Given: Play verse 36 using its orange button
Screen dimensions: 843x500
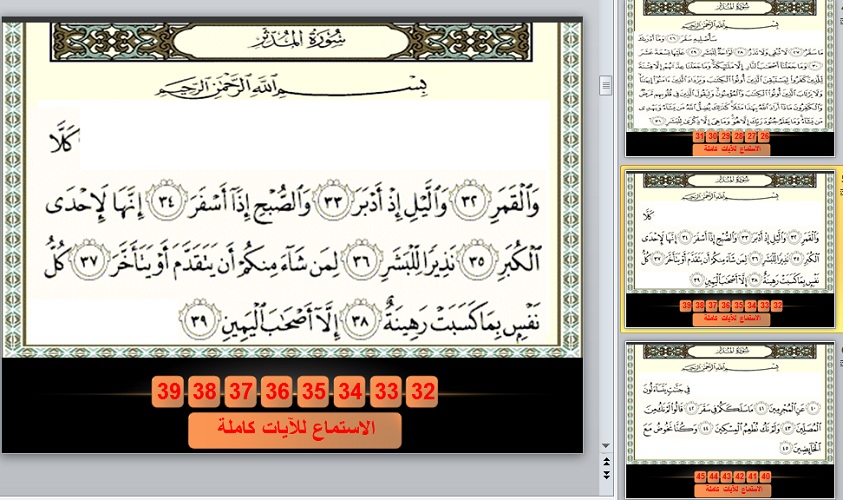Looking at the screenshot, I should (277, 391).
